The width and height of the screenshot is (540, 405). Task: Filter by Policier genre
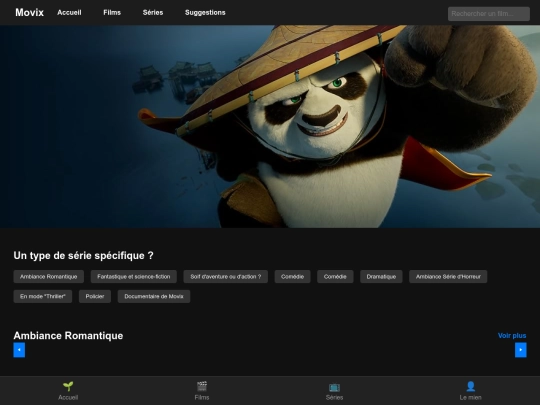tap(95, 297)
